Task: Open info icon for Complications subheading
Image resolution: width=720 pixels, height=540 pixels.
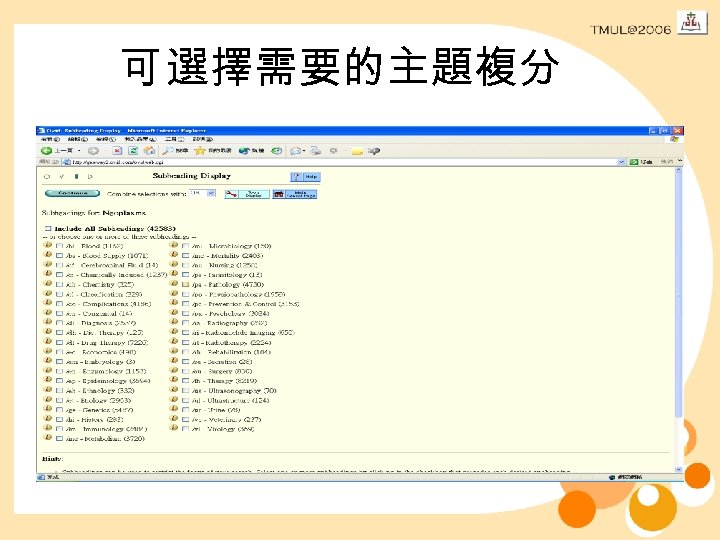Action: tap(47, 303)
